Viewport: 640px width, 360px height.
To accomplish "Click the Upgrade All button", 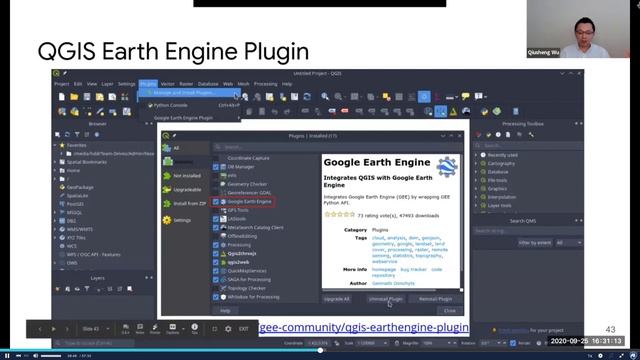I will click(336, 299).
